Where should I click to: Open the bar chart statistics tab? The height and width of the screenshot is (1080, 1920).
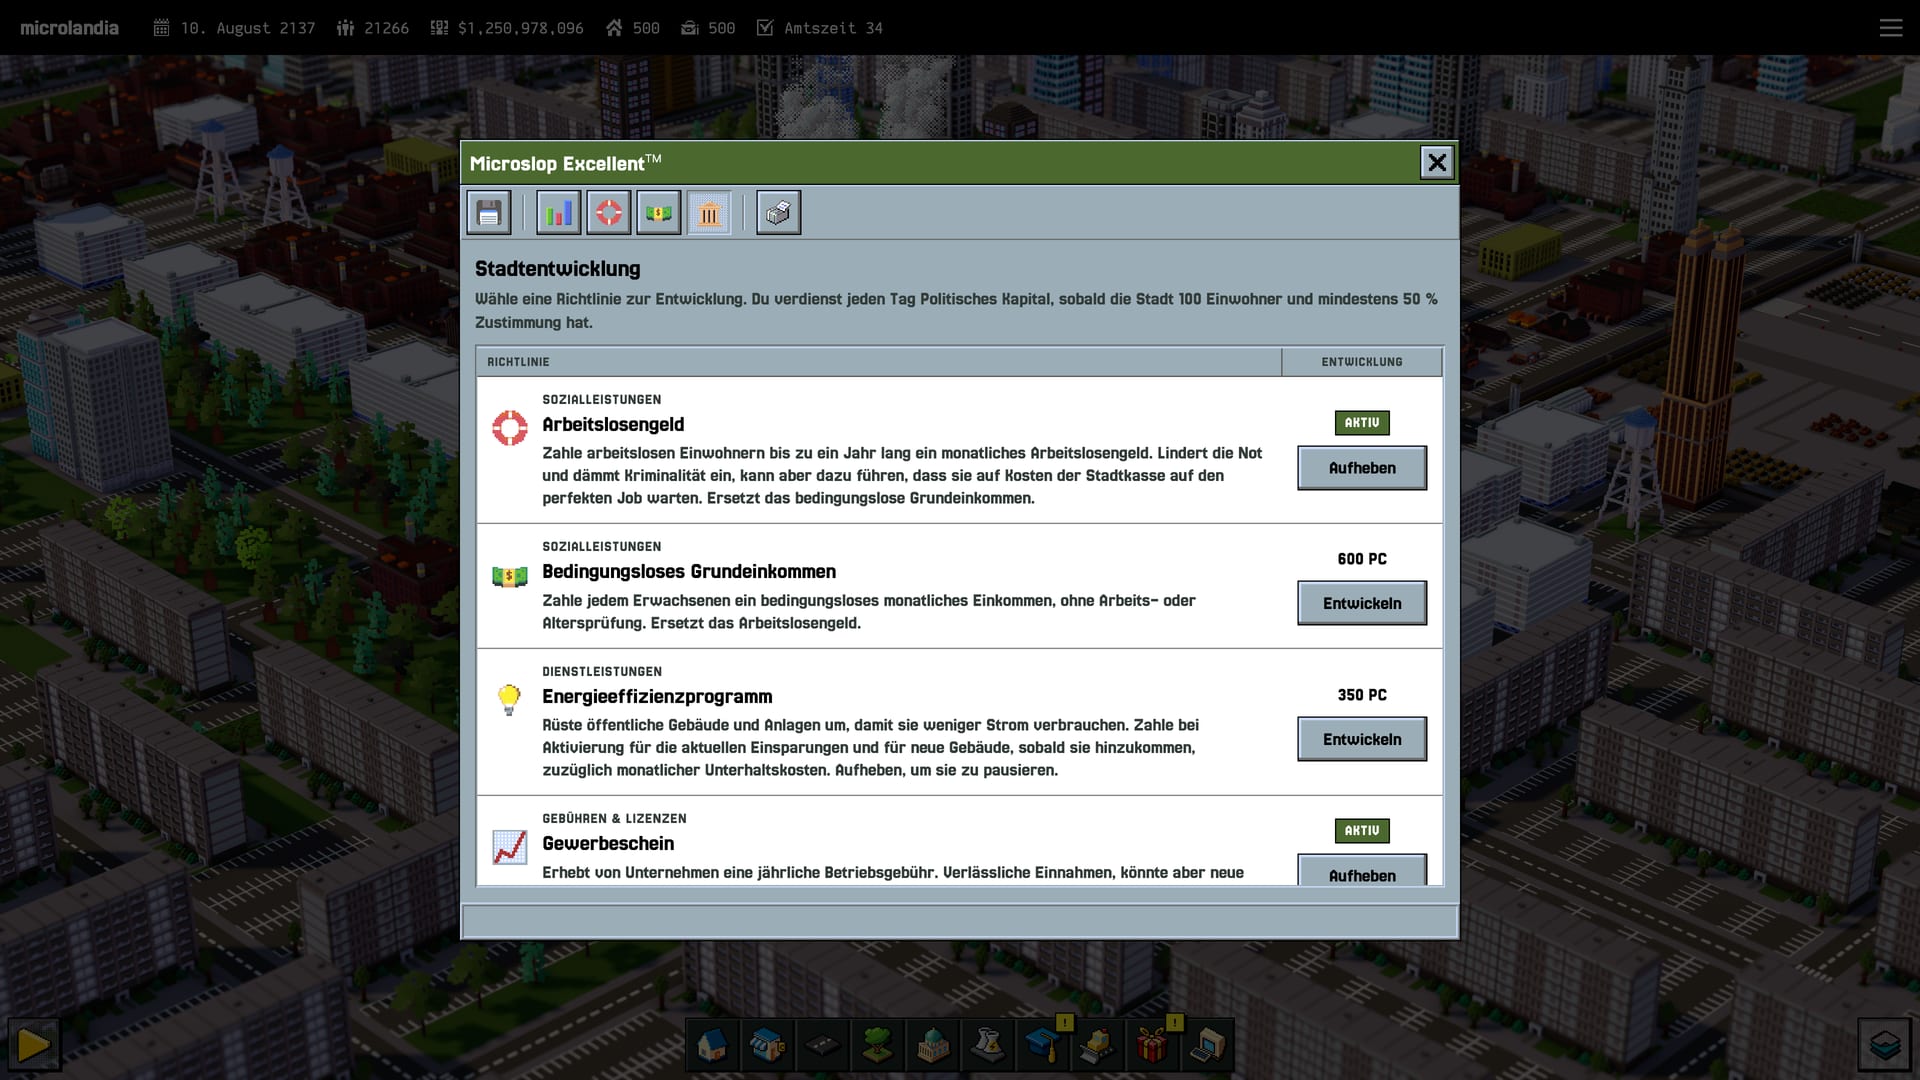click(559, 213)
